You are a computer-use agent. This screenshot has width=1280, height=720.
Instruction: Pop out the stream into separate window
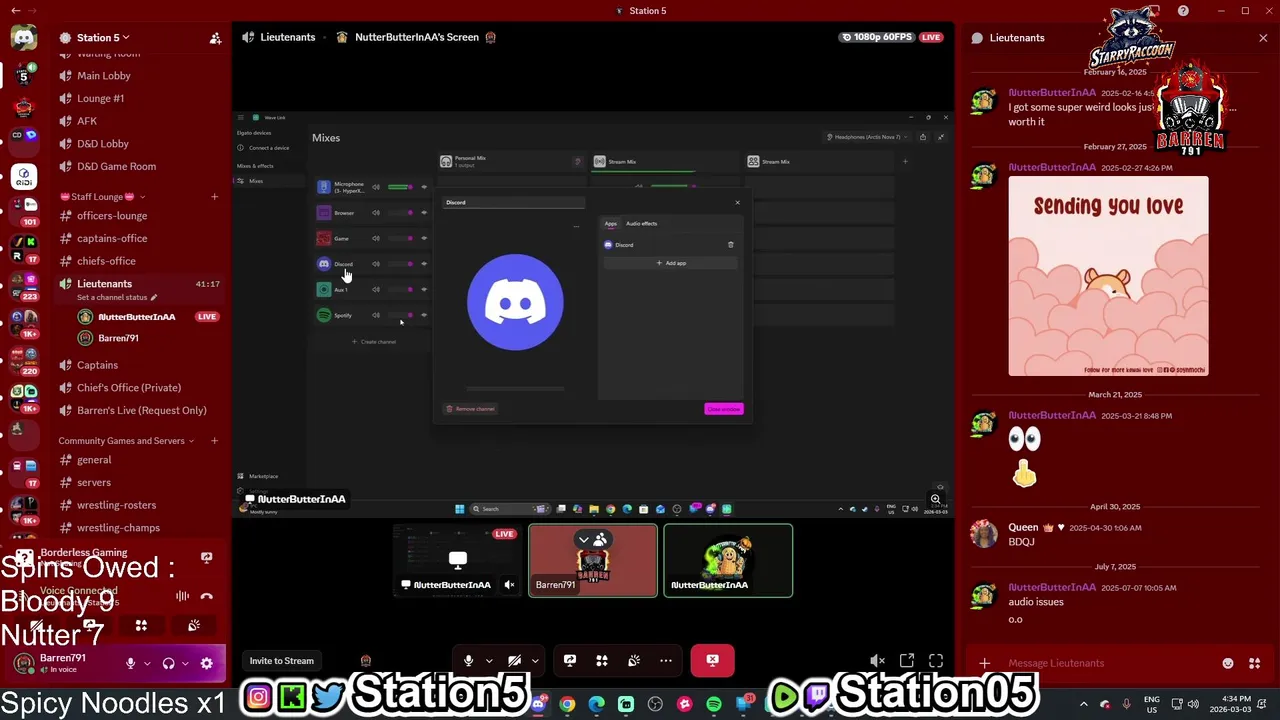[x=906, y=661]
